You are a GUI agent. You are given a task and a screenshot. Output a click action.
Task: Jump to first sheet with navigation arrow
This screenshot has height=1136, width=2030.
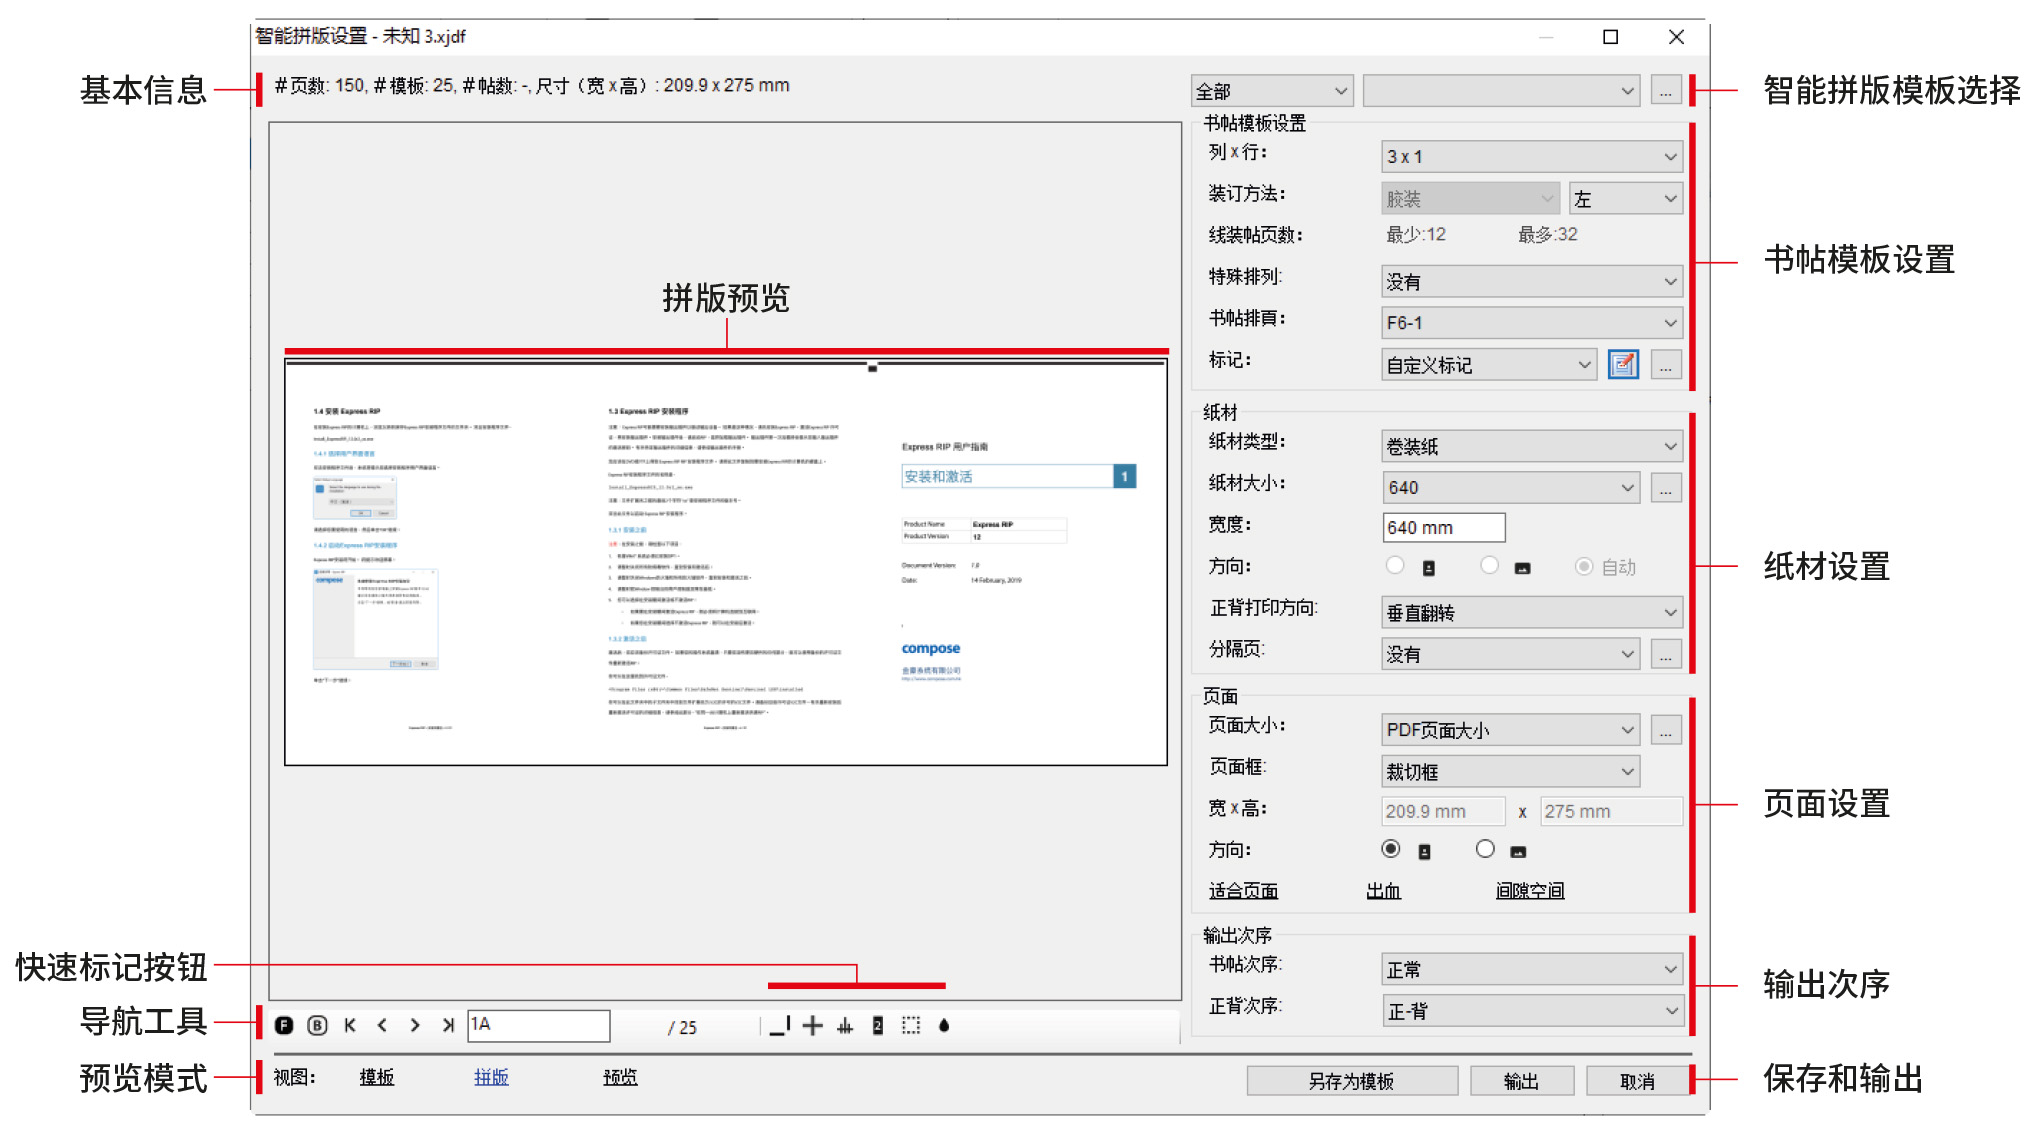click(350, 1025)
